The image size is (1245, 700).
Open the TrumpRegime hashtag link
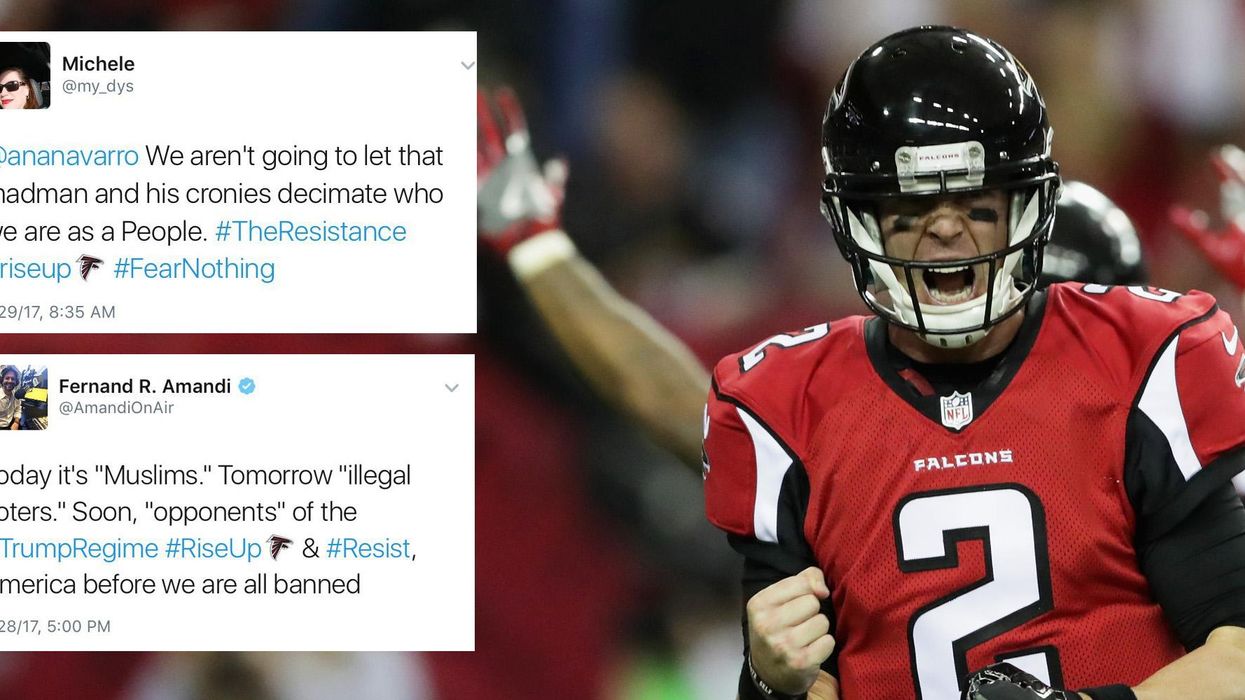click(x=79, y=548)
